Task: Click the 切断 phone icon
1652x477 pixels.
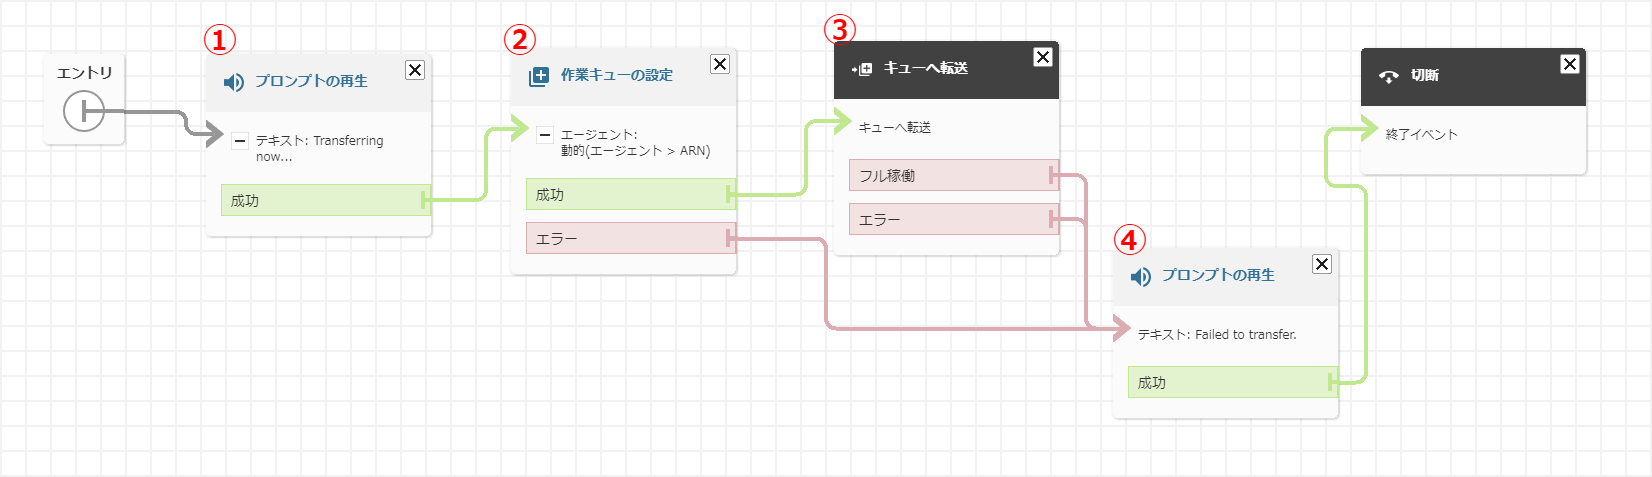Action: 1388,76
